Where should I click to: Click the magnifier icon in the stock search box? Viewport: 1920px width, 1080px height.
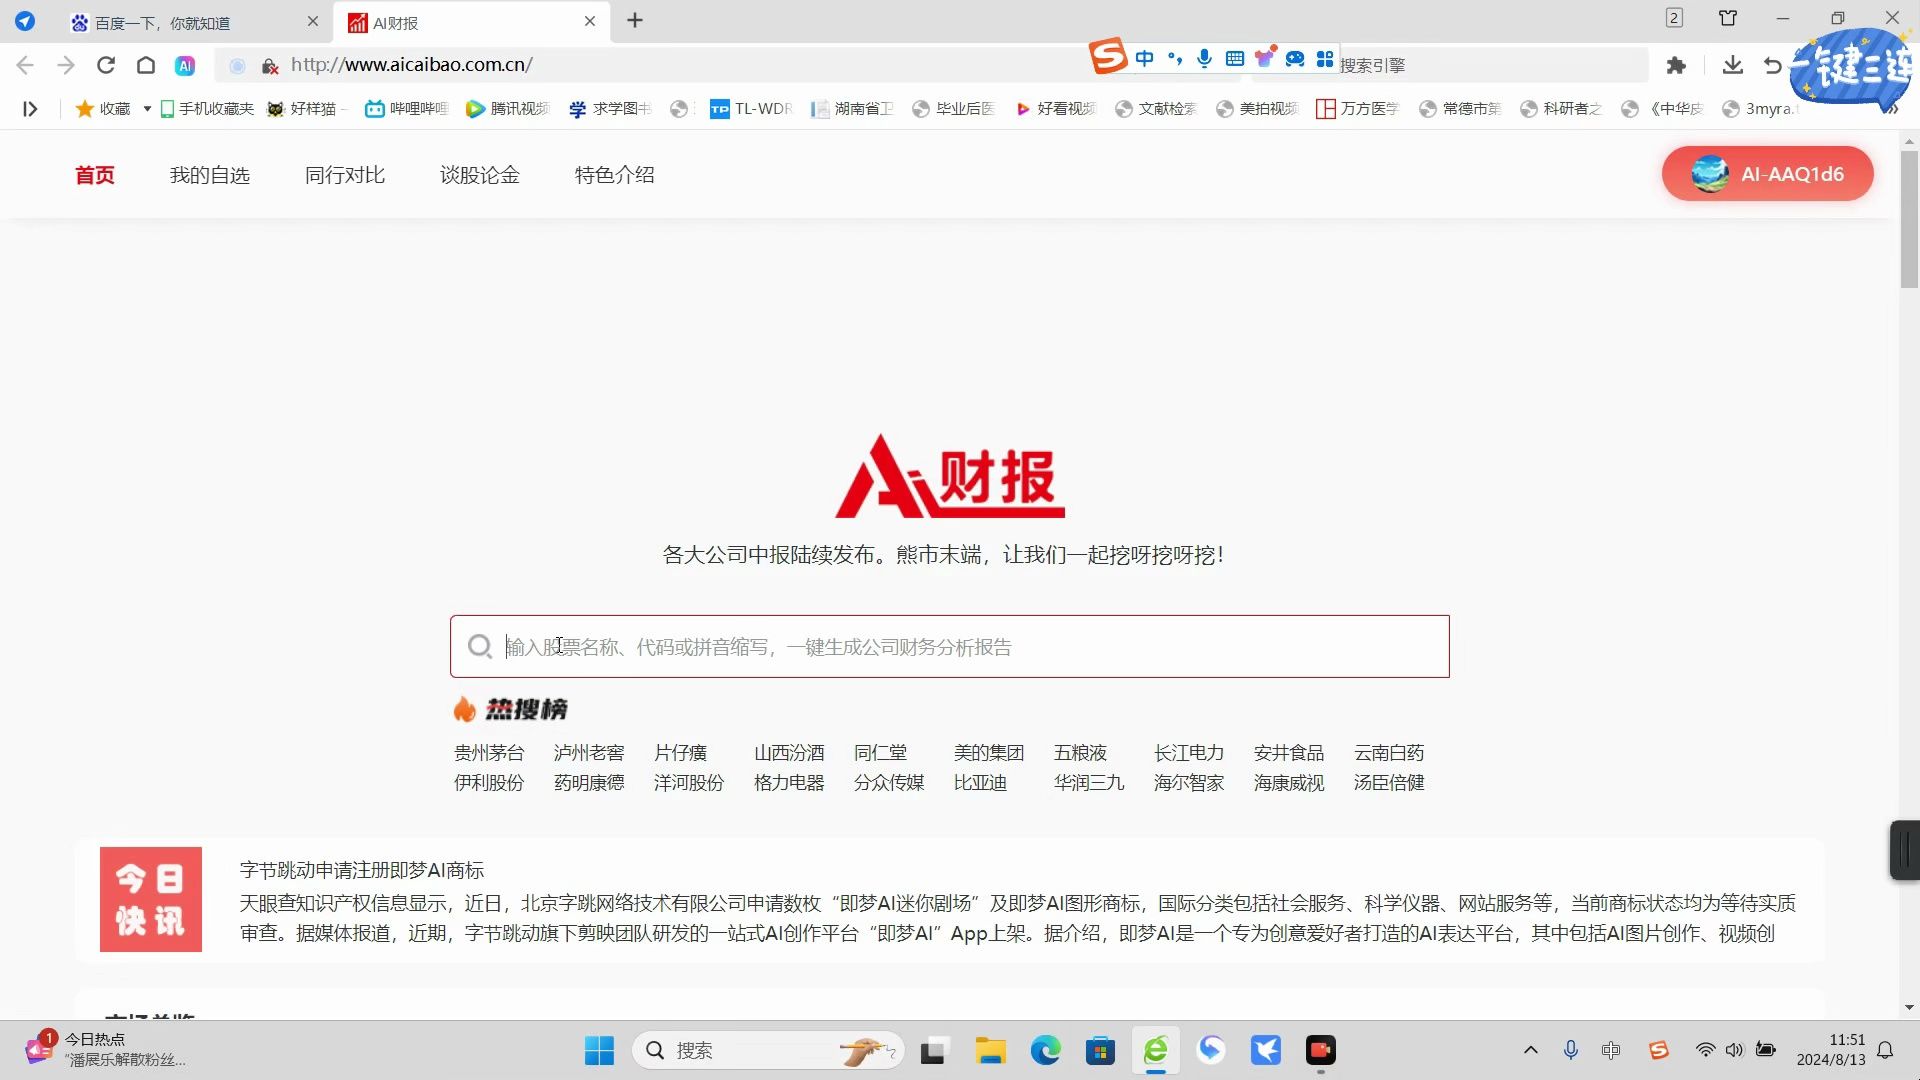coord(480,647)
